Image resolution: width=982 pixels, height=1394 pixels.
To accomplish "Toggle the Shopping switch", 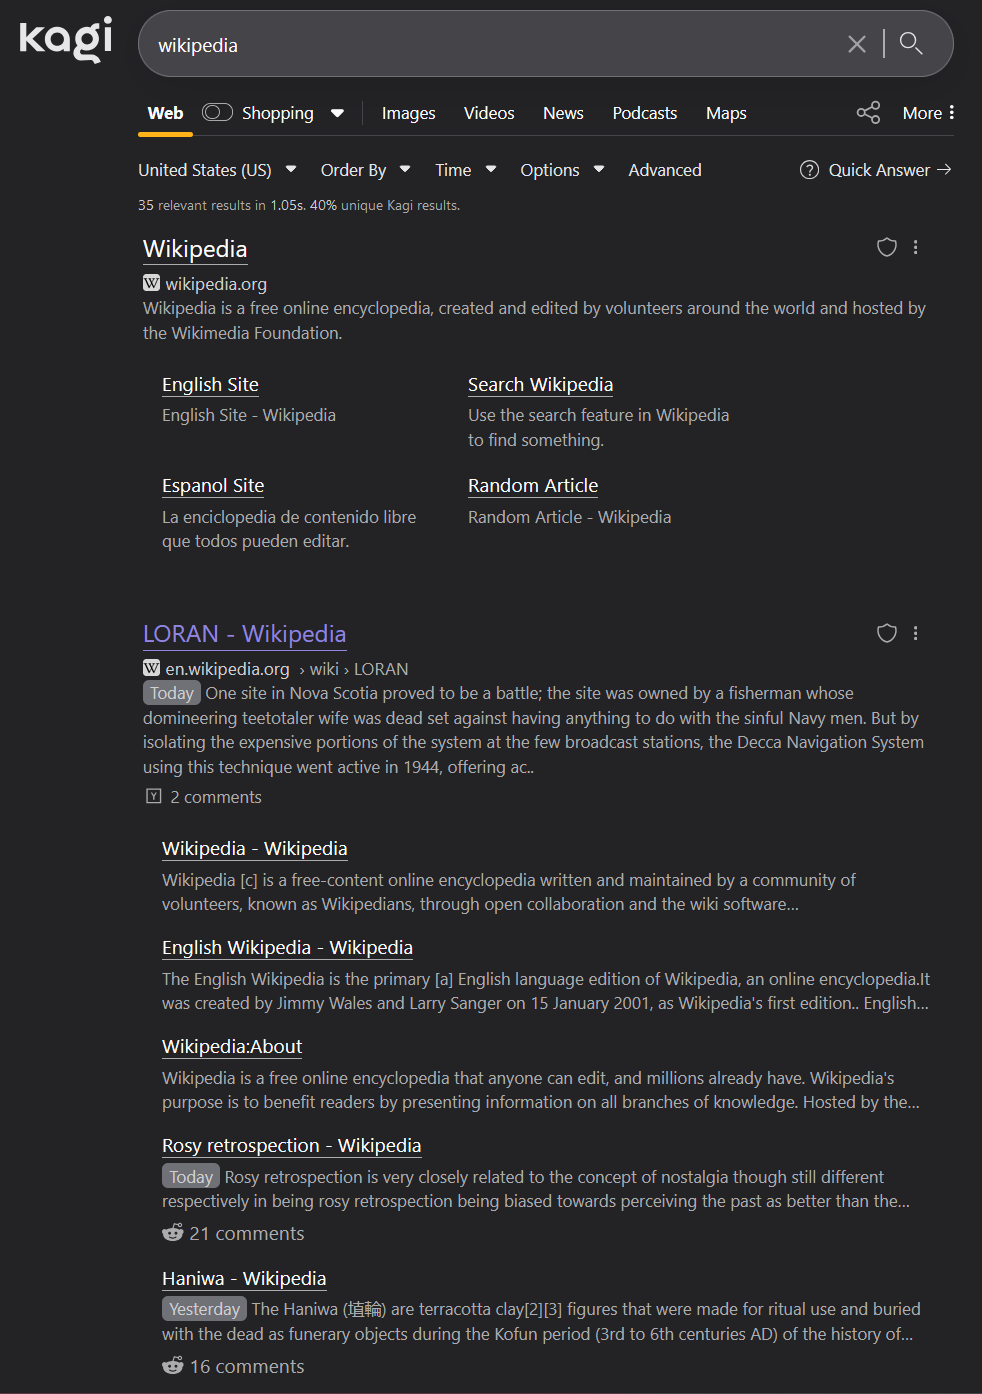I will click(217, 113).
